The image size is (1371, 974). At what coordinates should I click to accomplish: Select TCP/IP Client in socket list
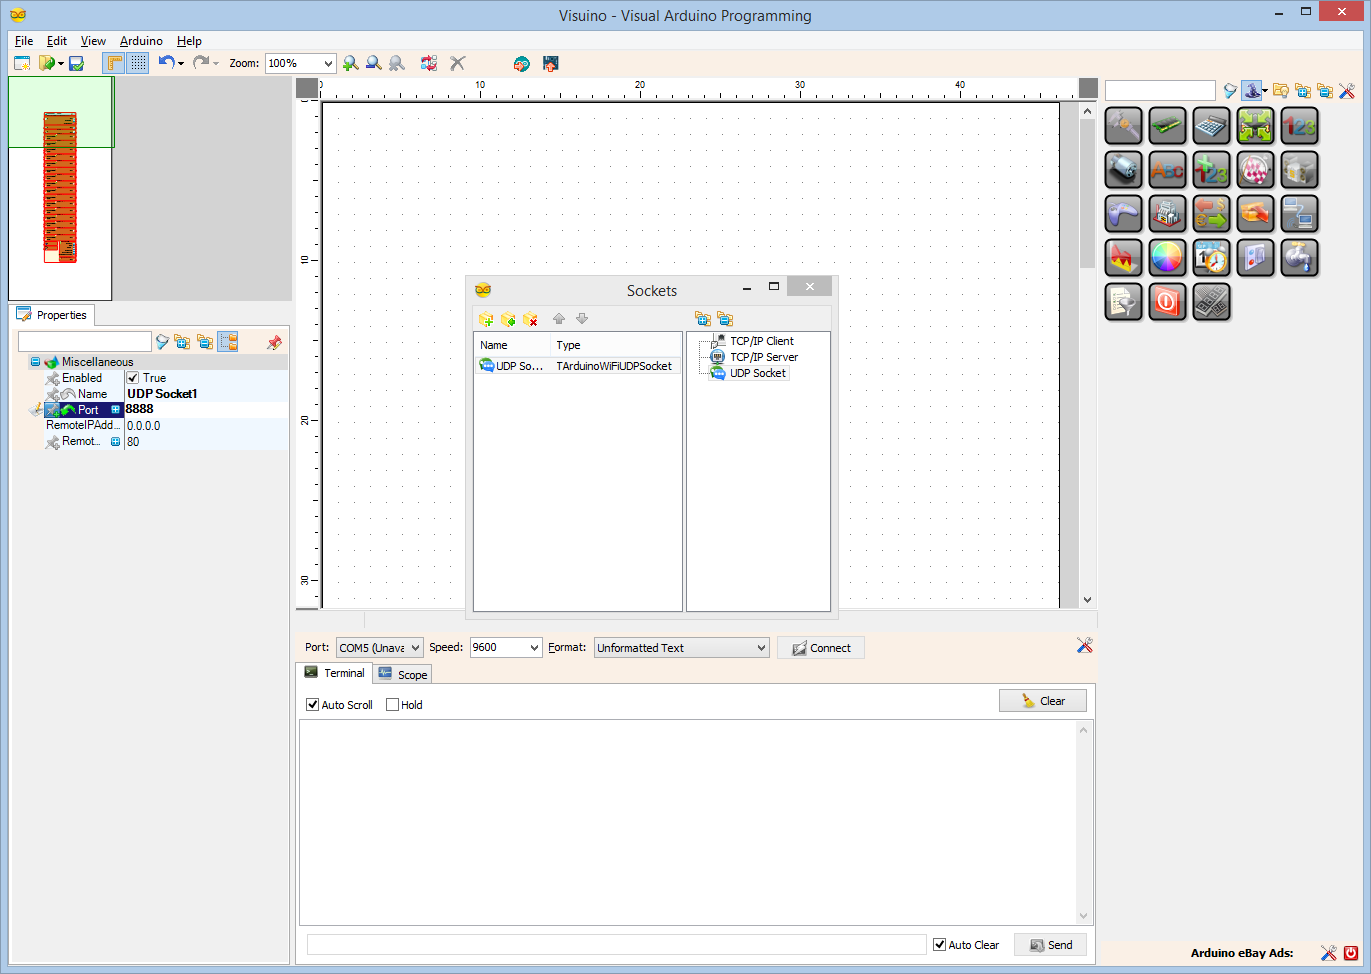[762, 341]
